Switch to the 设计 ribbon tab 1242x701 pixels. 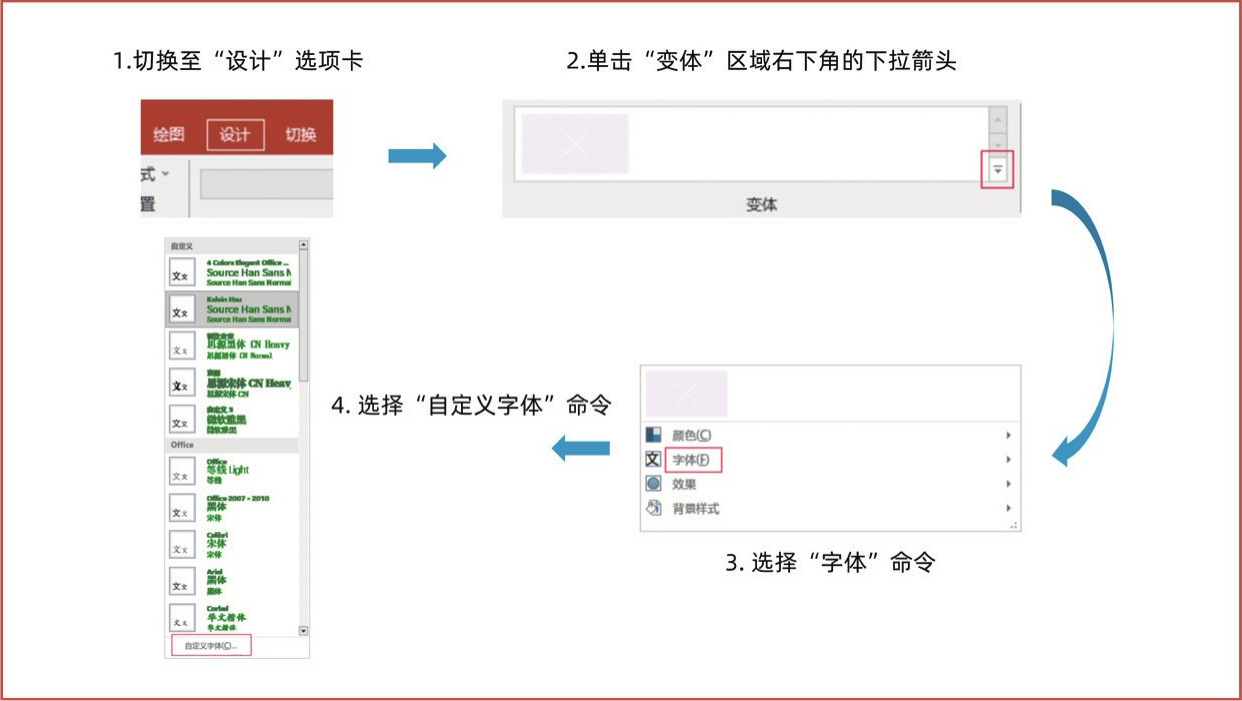(235, 135)
